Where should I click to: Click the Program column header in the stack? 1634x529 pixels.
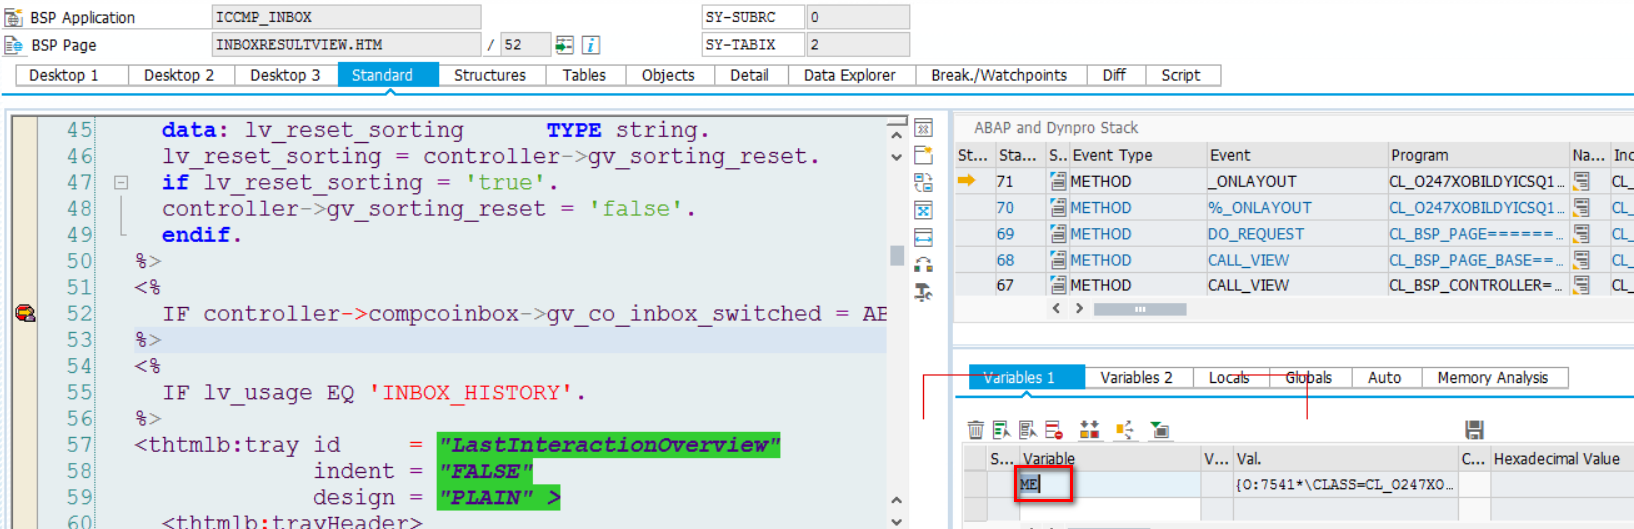1478,155
